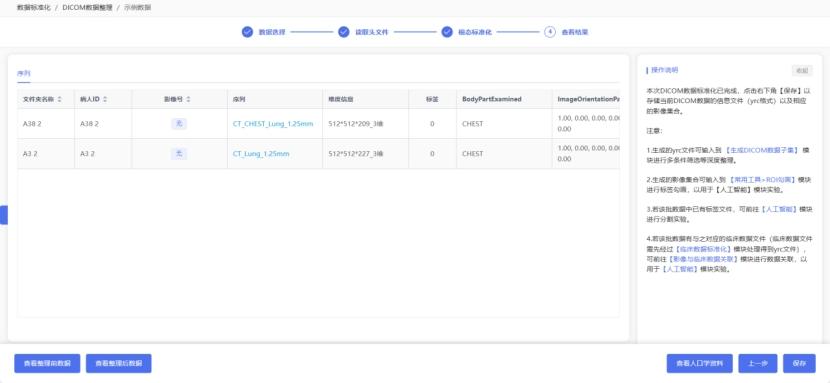
Task: Click the 保存 button
Action: (799, 363)
